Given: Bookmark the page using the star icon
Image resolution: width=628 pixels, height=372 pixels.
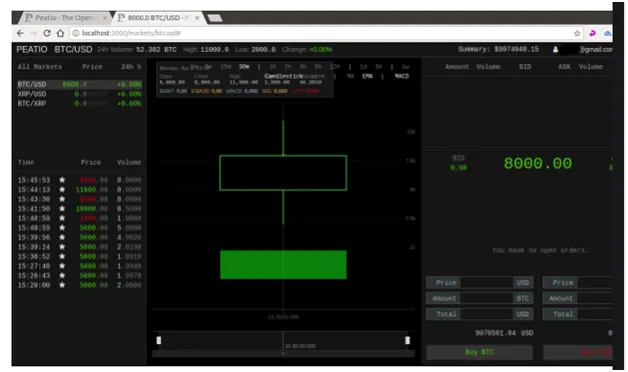Looking at the screenshot, I should click(577, 33).
